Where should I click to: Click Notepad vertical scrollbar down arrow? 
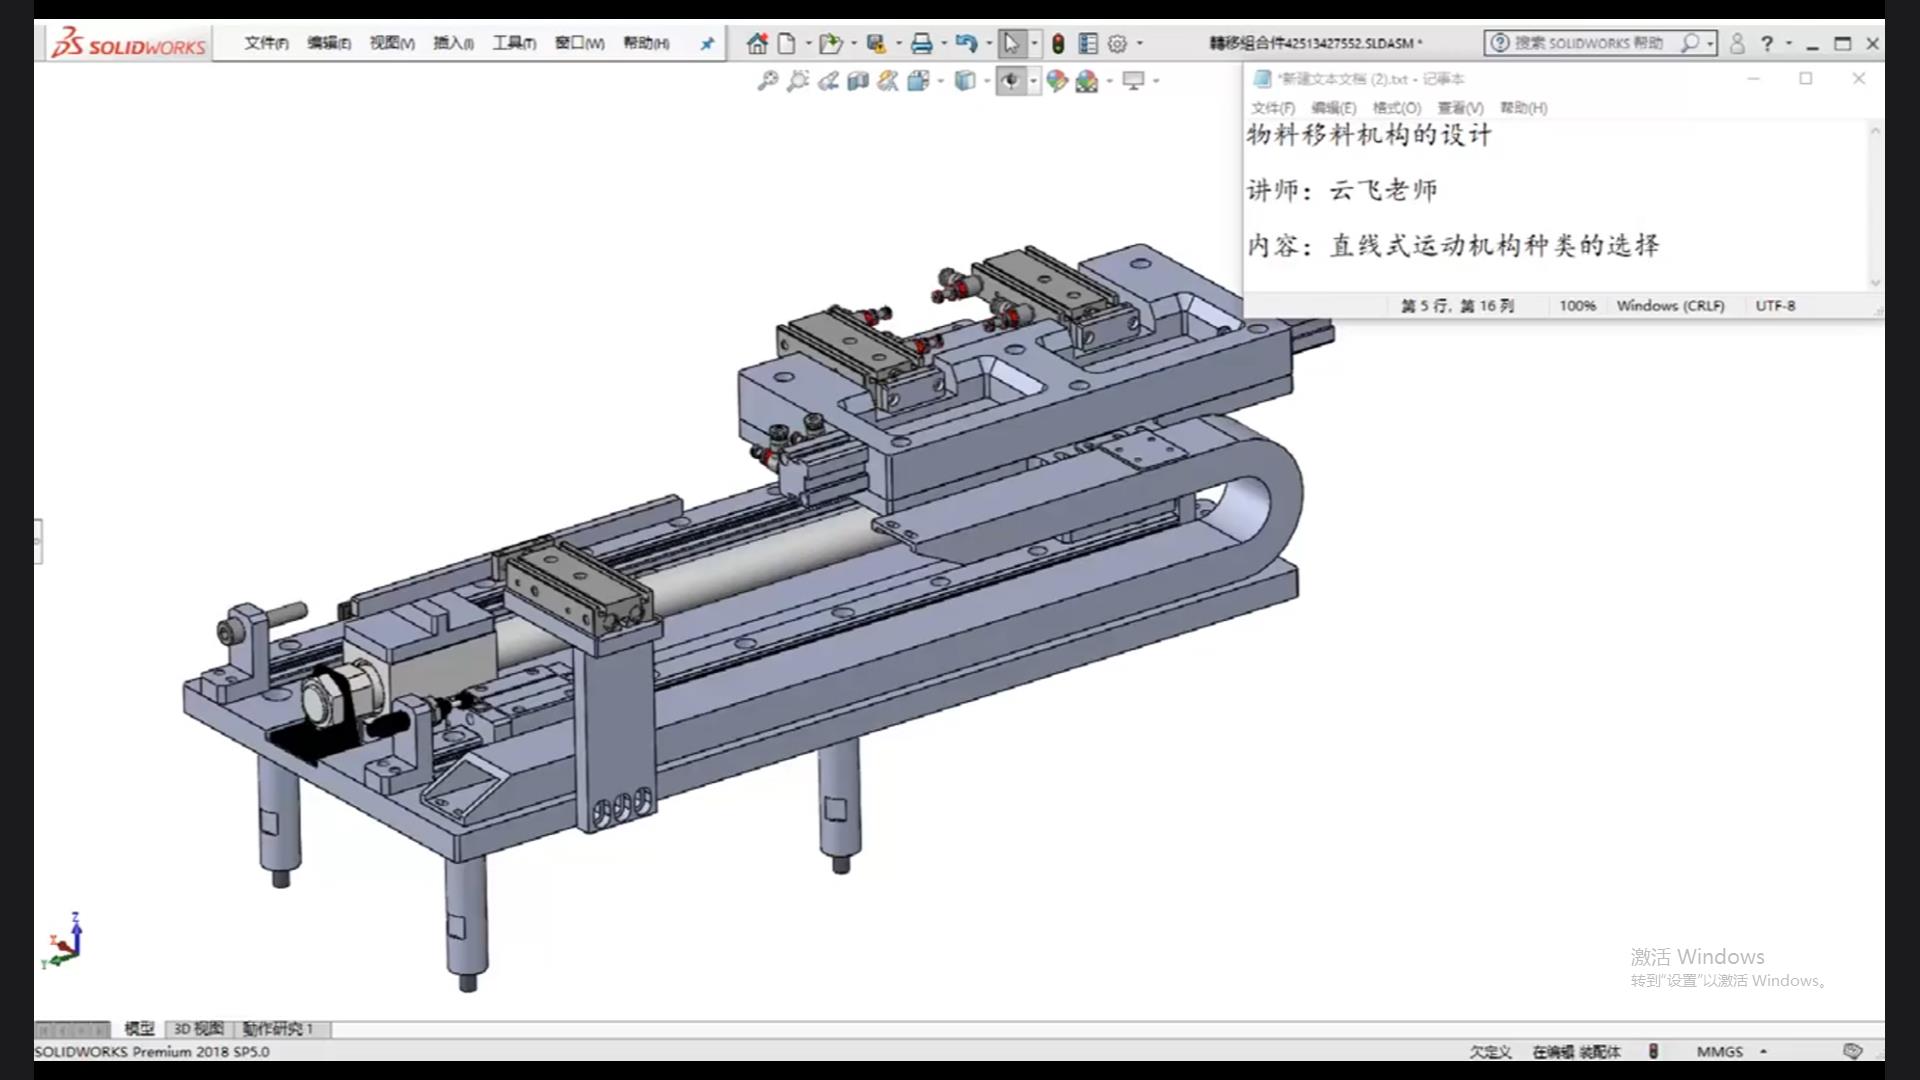tap(1875, 283)
